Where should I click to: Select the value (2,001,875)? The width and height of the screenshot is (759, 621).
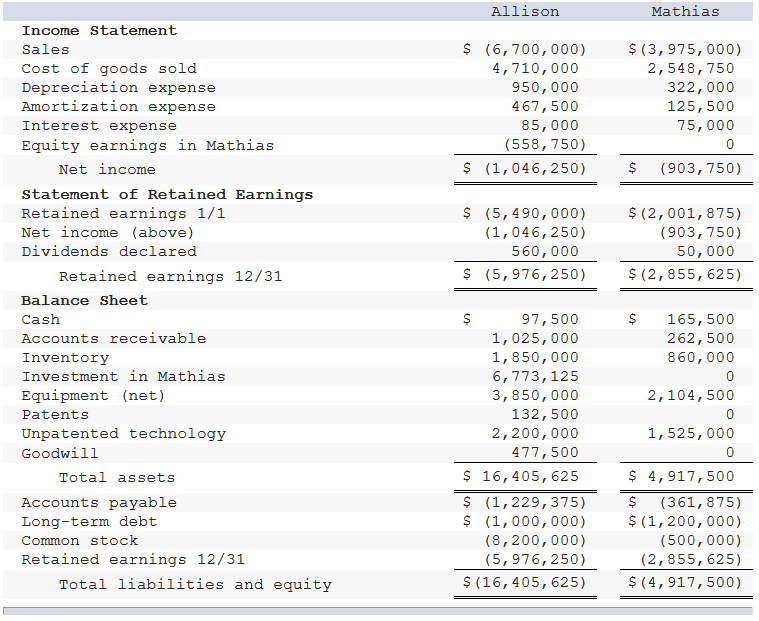click(x=691, y=213)
